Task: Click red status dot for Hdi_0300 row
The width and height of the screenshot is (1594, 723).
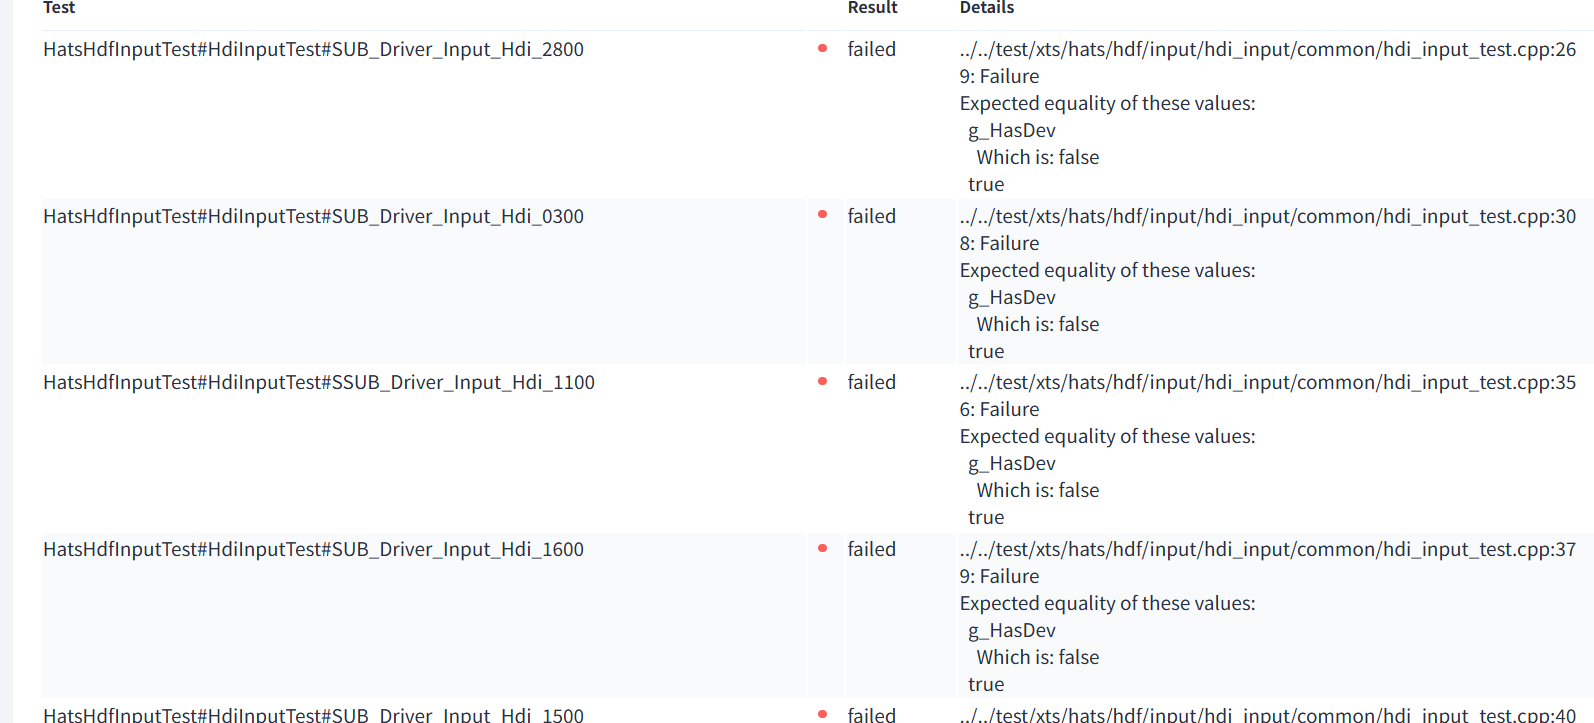Action: pyautogui.click(x=822, y=214)
